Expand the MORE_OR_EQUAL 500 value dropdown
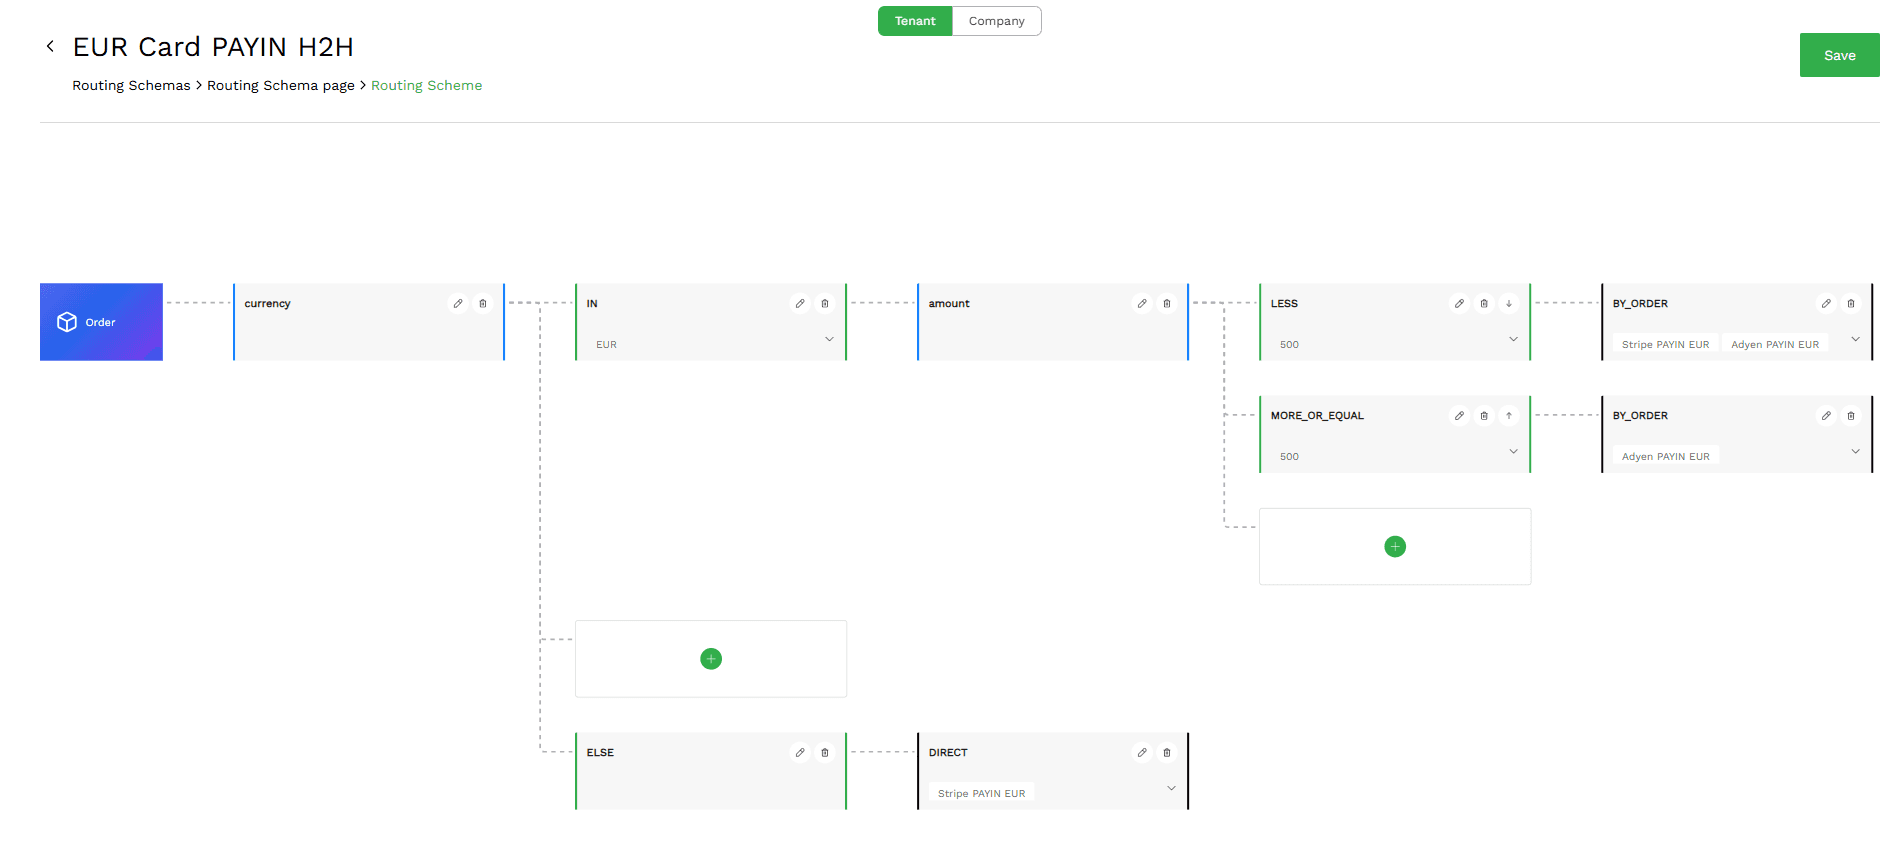 [x=1513, y=451]
